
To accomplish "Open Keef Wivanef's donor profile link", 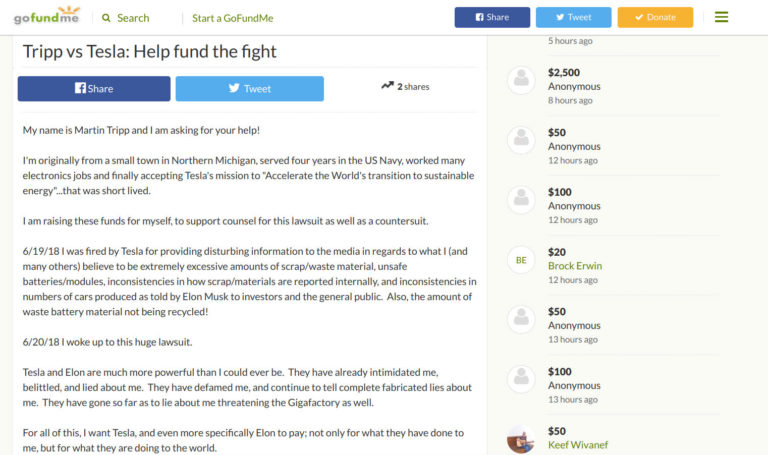I will pyautogui.click(x=577, y=445).
